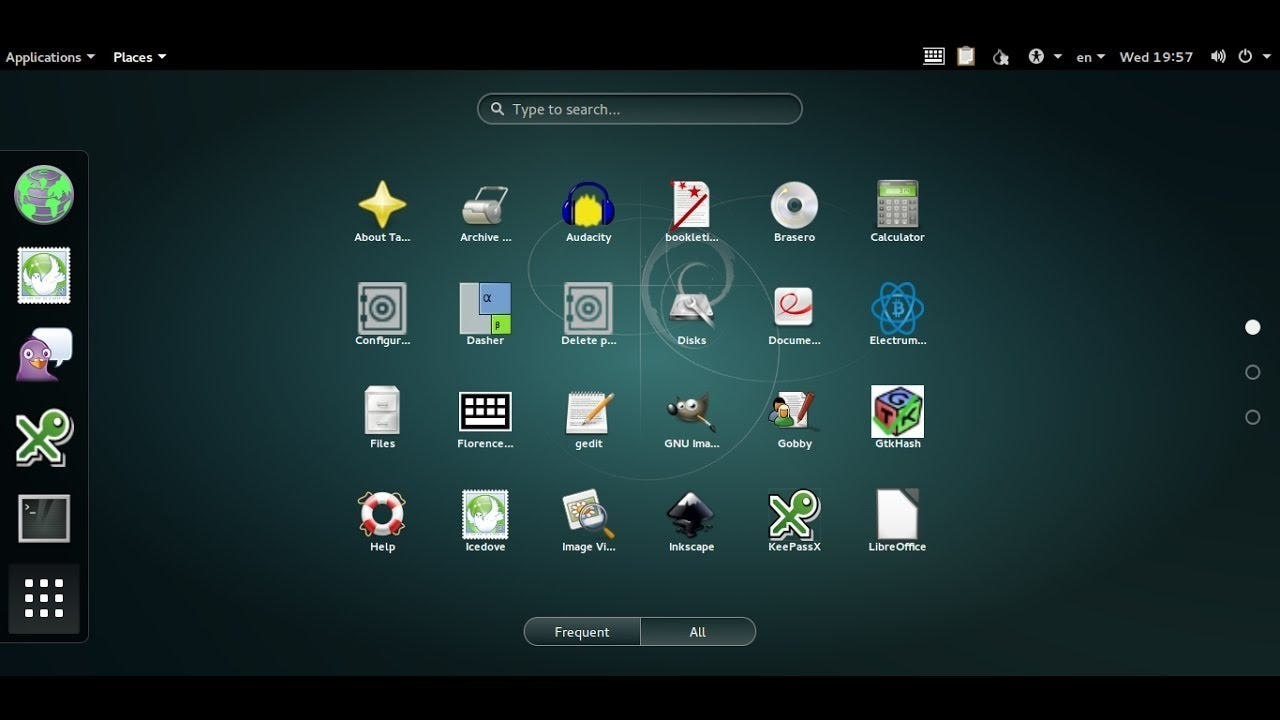This screenshot has height=720, width=1280.
Task: Launch the Disks utility
Action: [691, 314]
